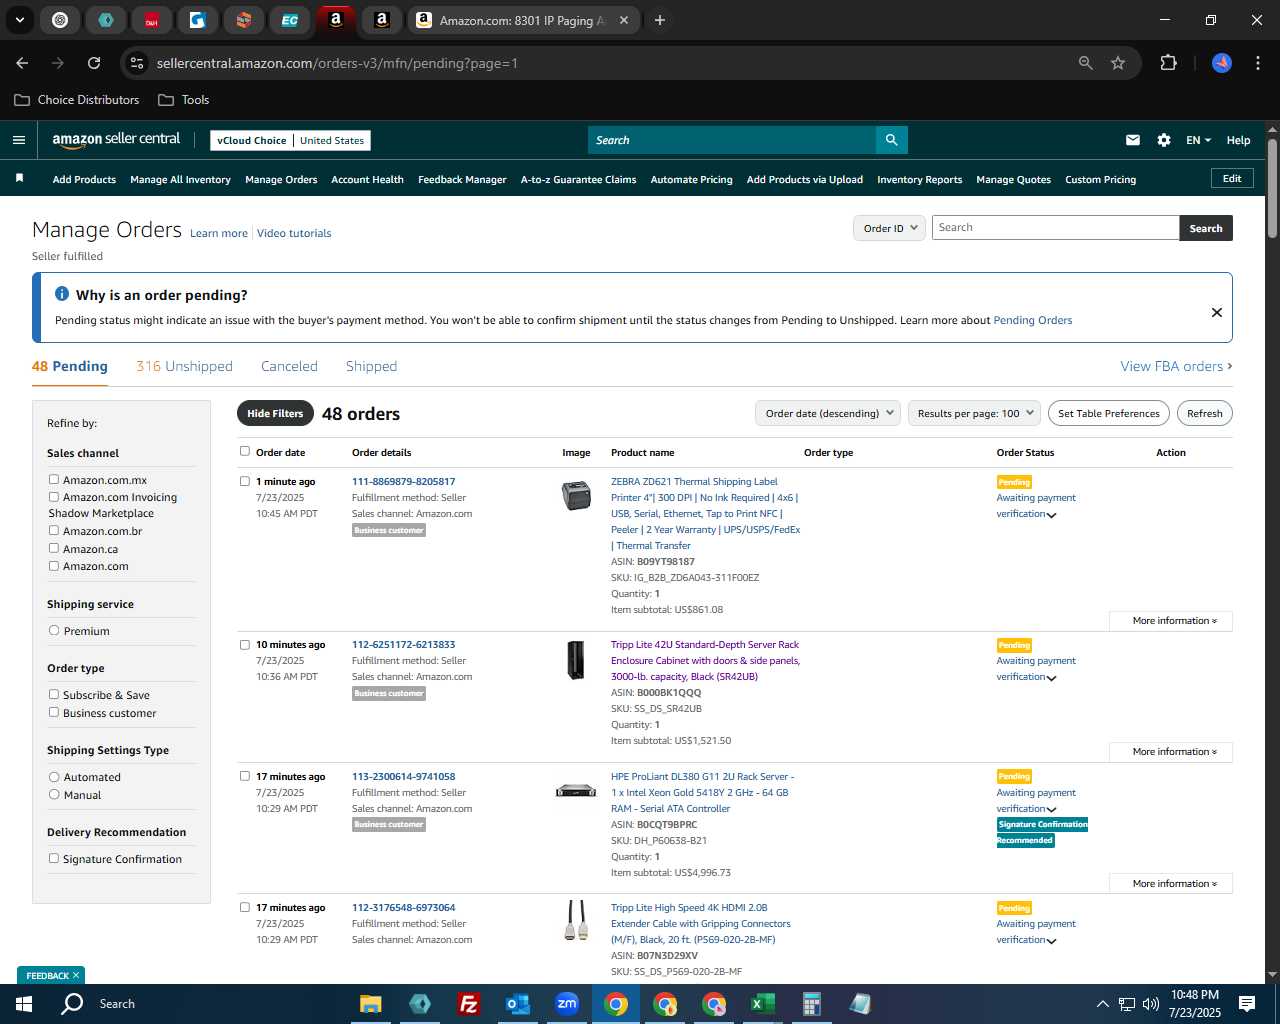Open the Order date (descending) sort dropdown

[x=828, y=413]
